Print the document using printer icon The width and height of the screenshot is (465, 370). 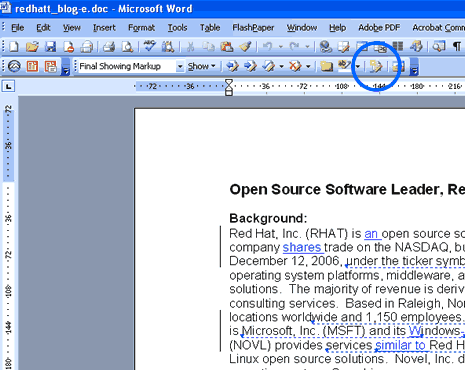pyautogui.click(x=109, y=46)
